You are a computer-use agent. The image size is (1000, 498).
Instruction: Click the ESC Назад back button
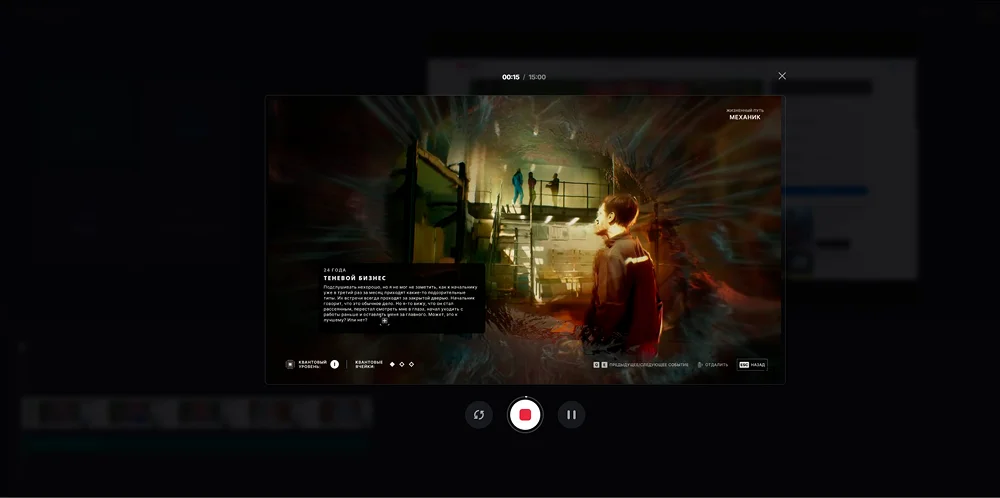click(x=752, y=365)
